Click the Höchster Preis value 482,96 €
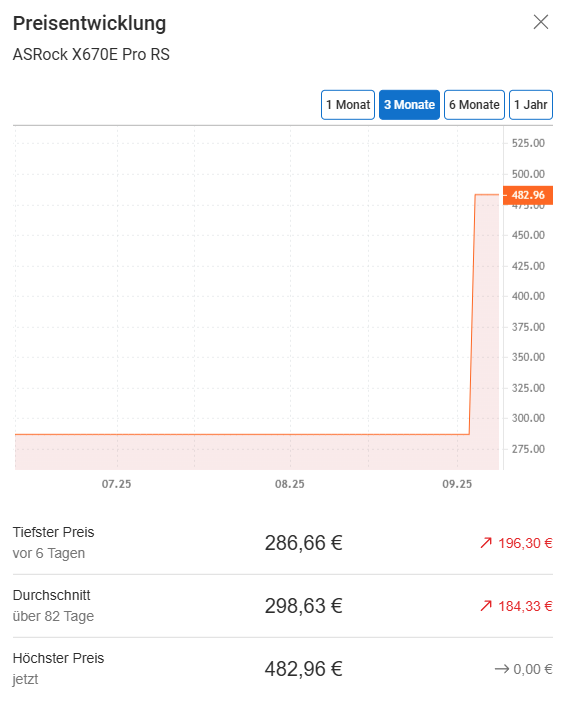 [x=304, y=669]
